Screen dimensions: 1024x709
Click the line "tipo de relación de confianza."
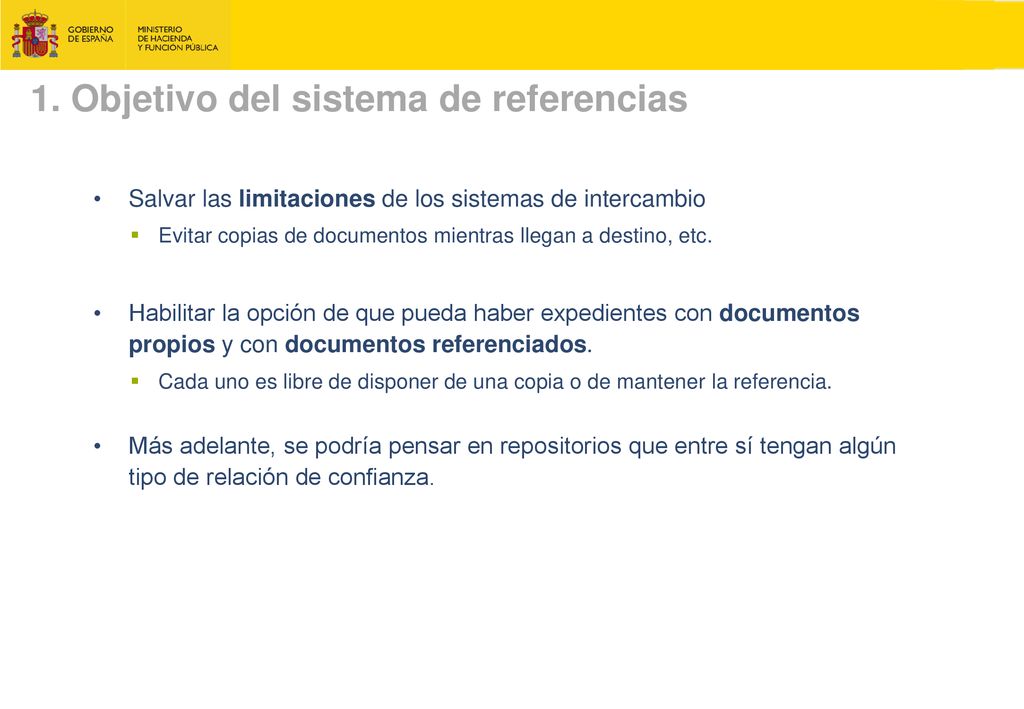tap(281, 477)
